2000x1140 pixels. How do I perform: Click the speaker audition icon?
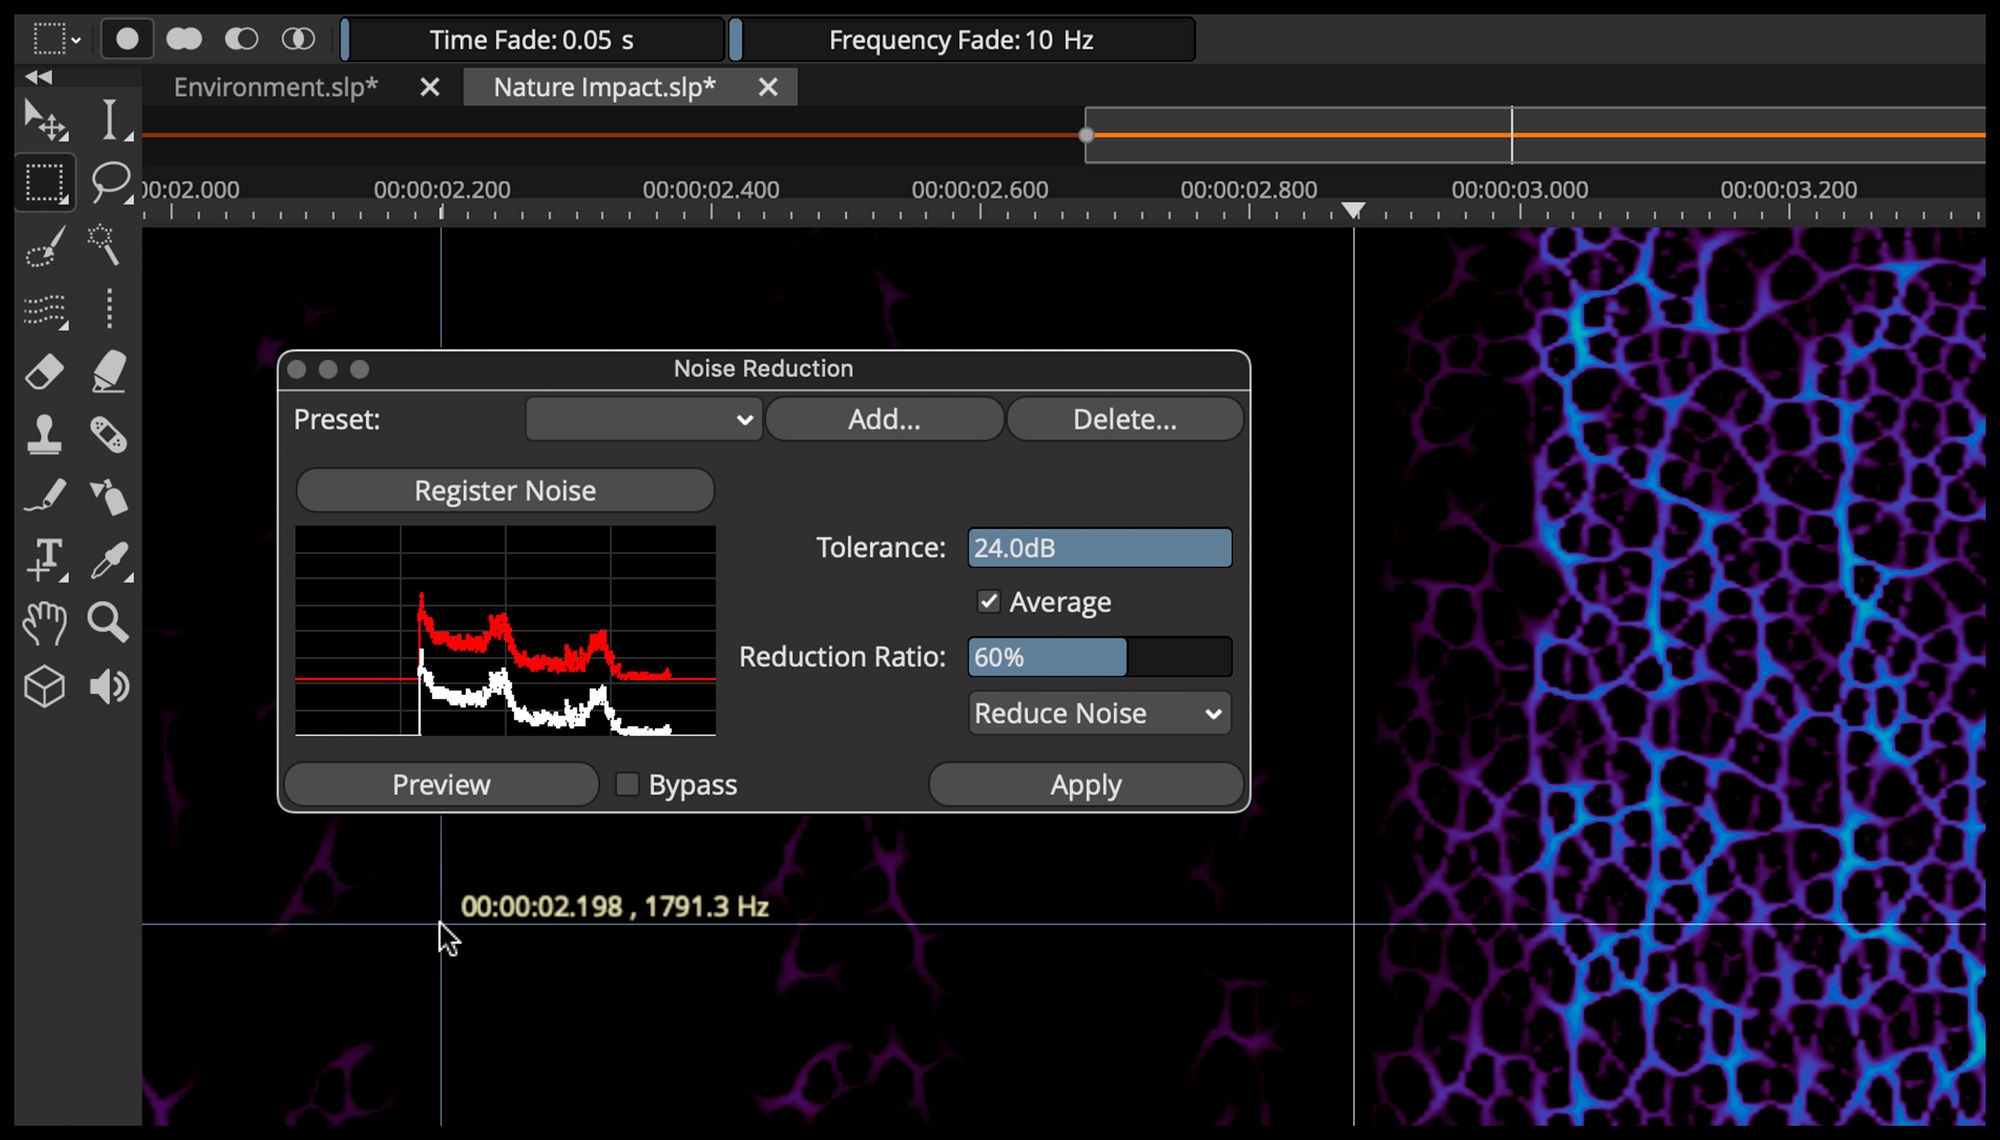point(109,687)
